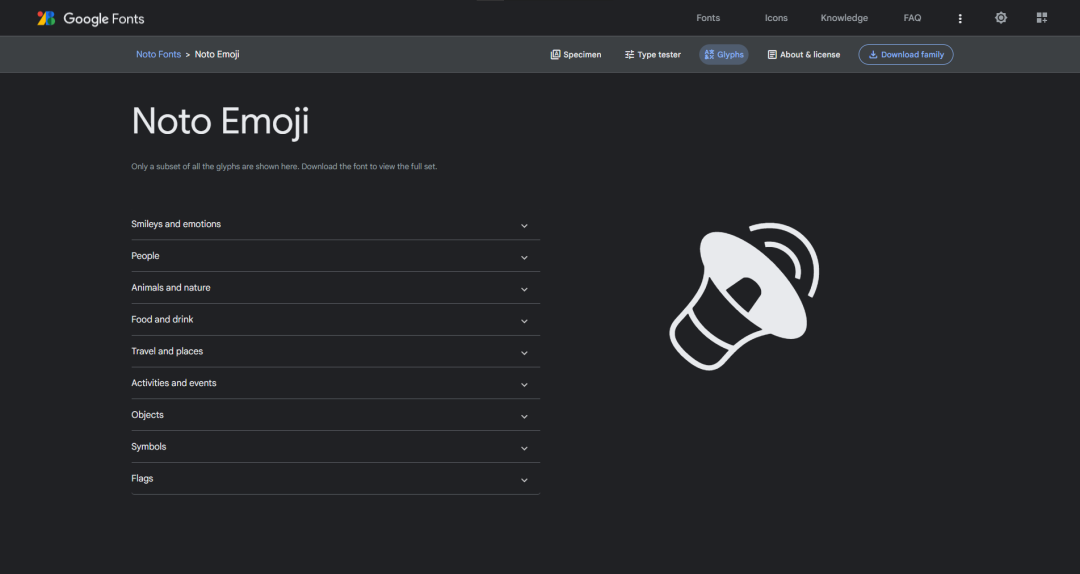Expand the Flags glyph category
The image size is (1080, 574).
click(x=335, y=479)
